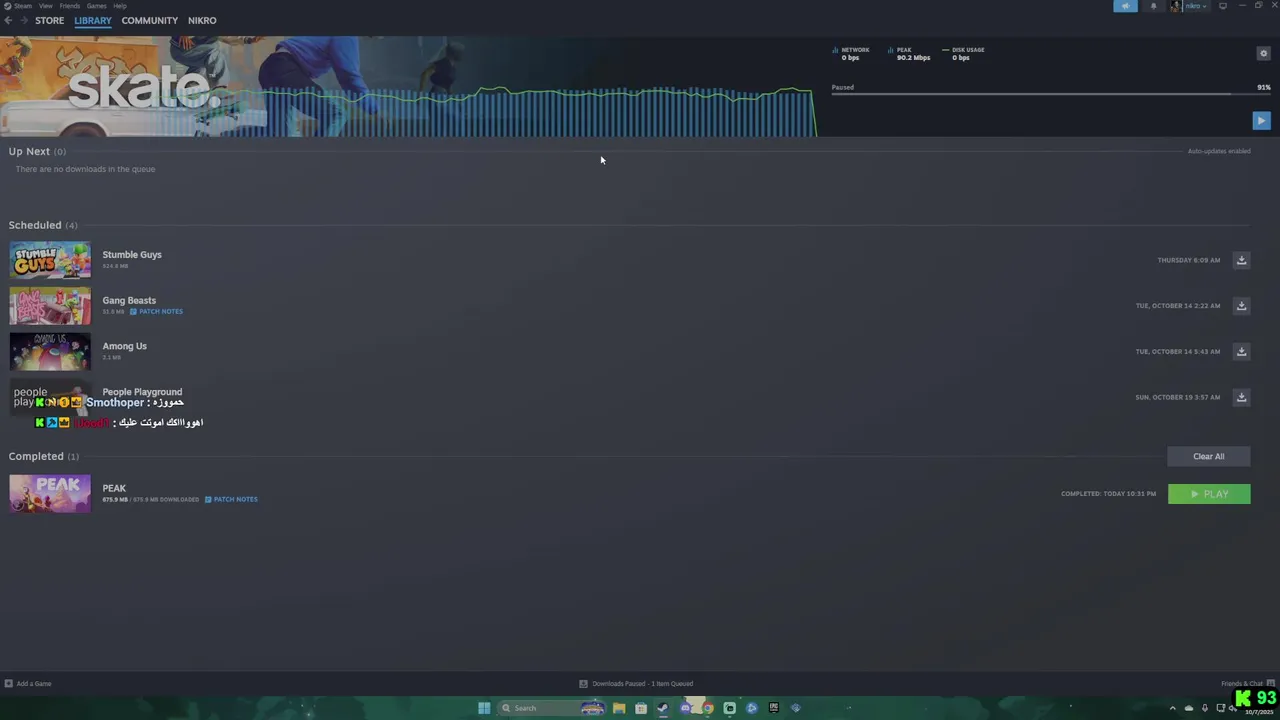Viewport: 1280px width, 720px height.
Task: Select the Among Us title
Action: tap(124, 346)
